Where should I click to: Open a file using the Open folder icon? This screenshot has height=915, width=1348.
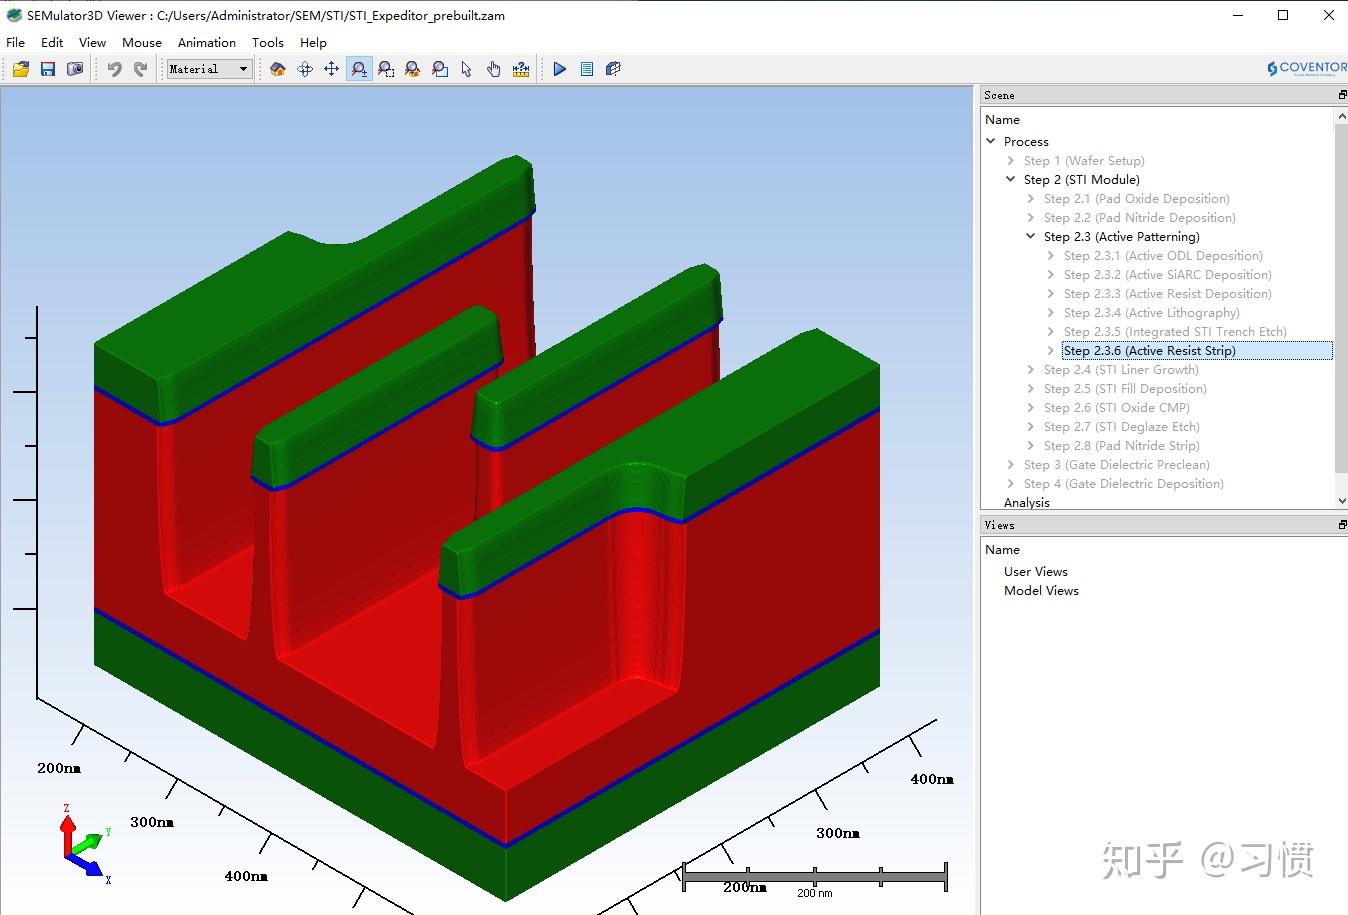coord(20,68)
